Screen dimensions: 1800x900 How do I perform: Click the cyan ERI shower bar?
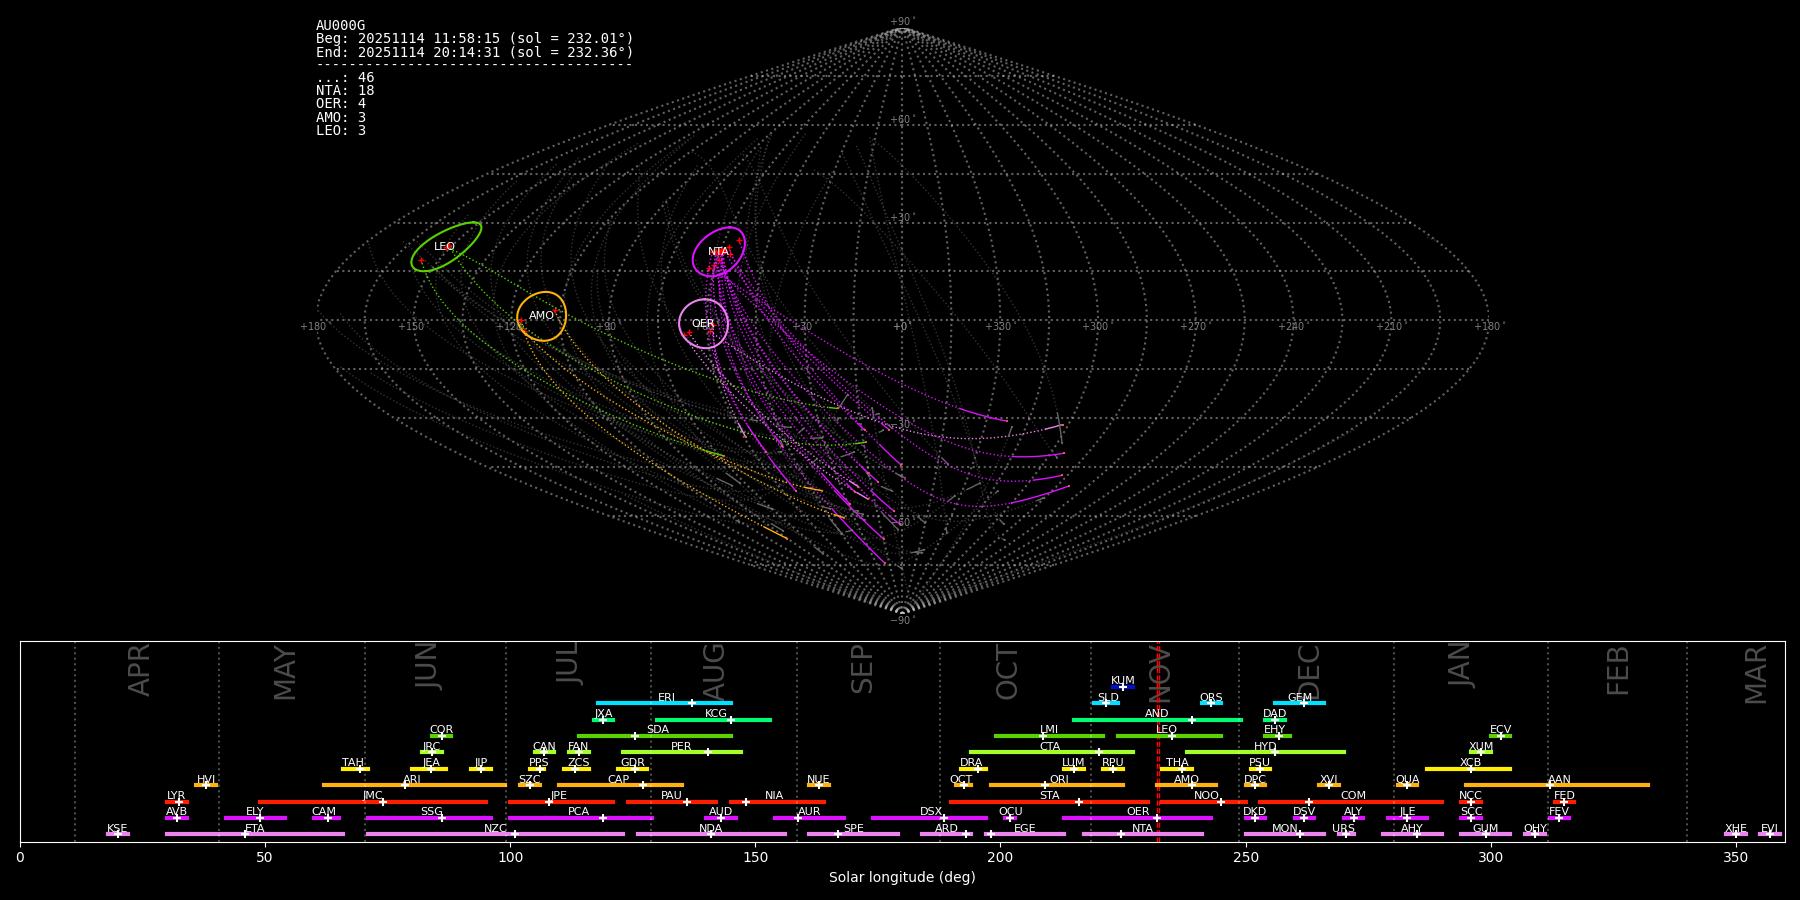tap(664, 703)
